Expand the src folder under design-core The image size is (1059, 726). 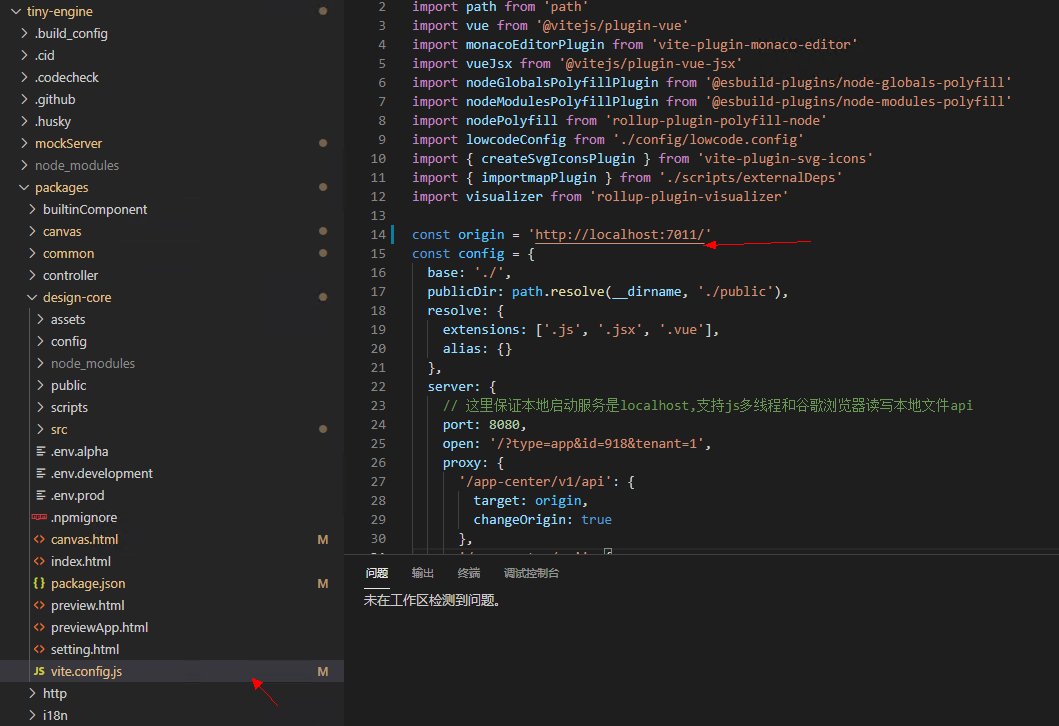pos(40,430)
